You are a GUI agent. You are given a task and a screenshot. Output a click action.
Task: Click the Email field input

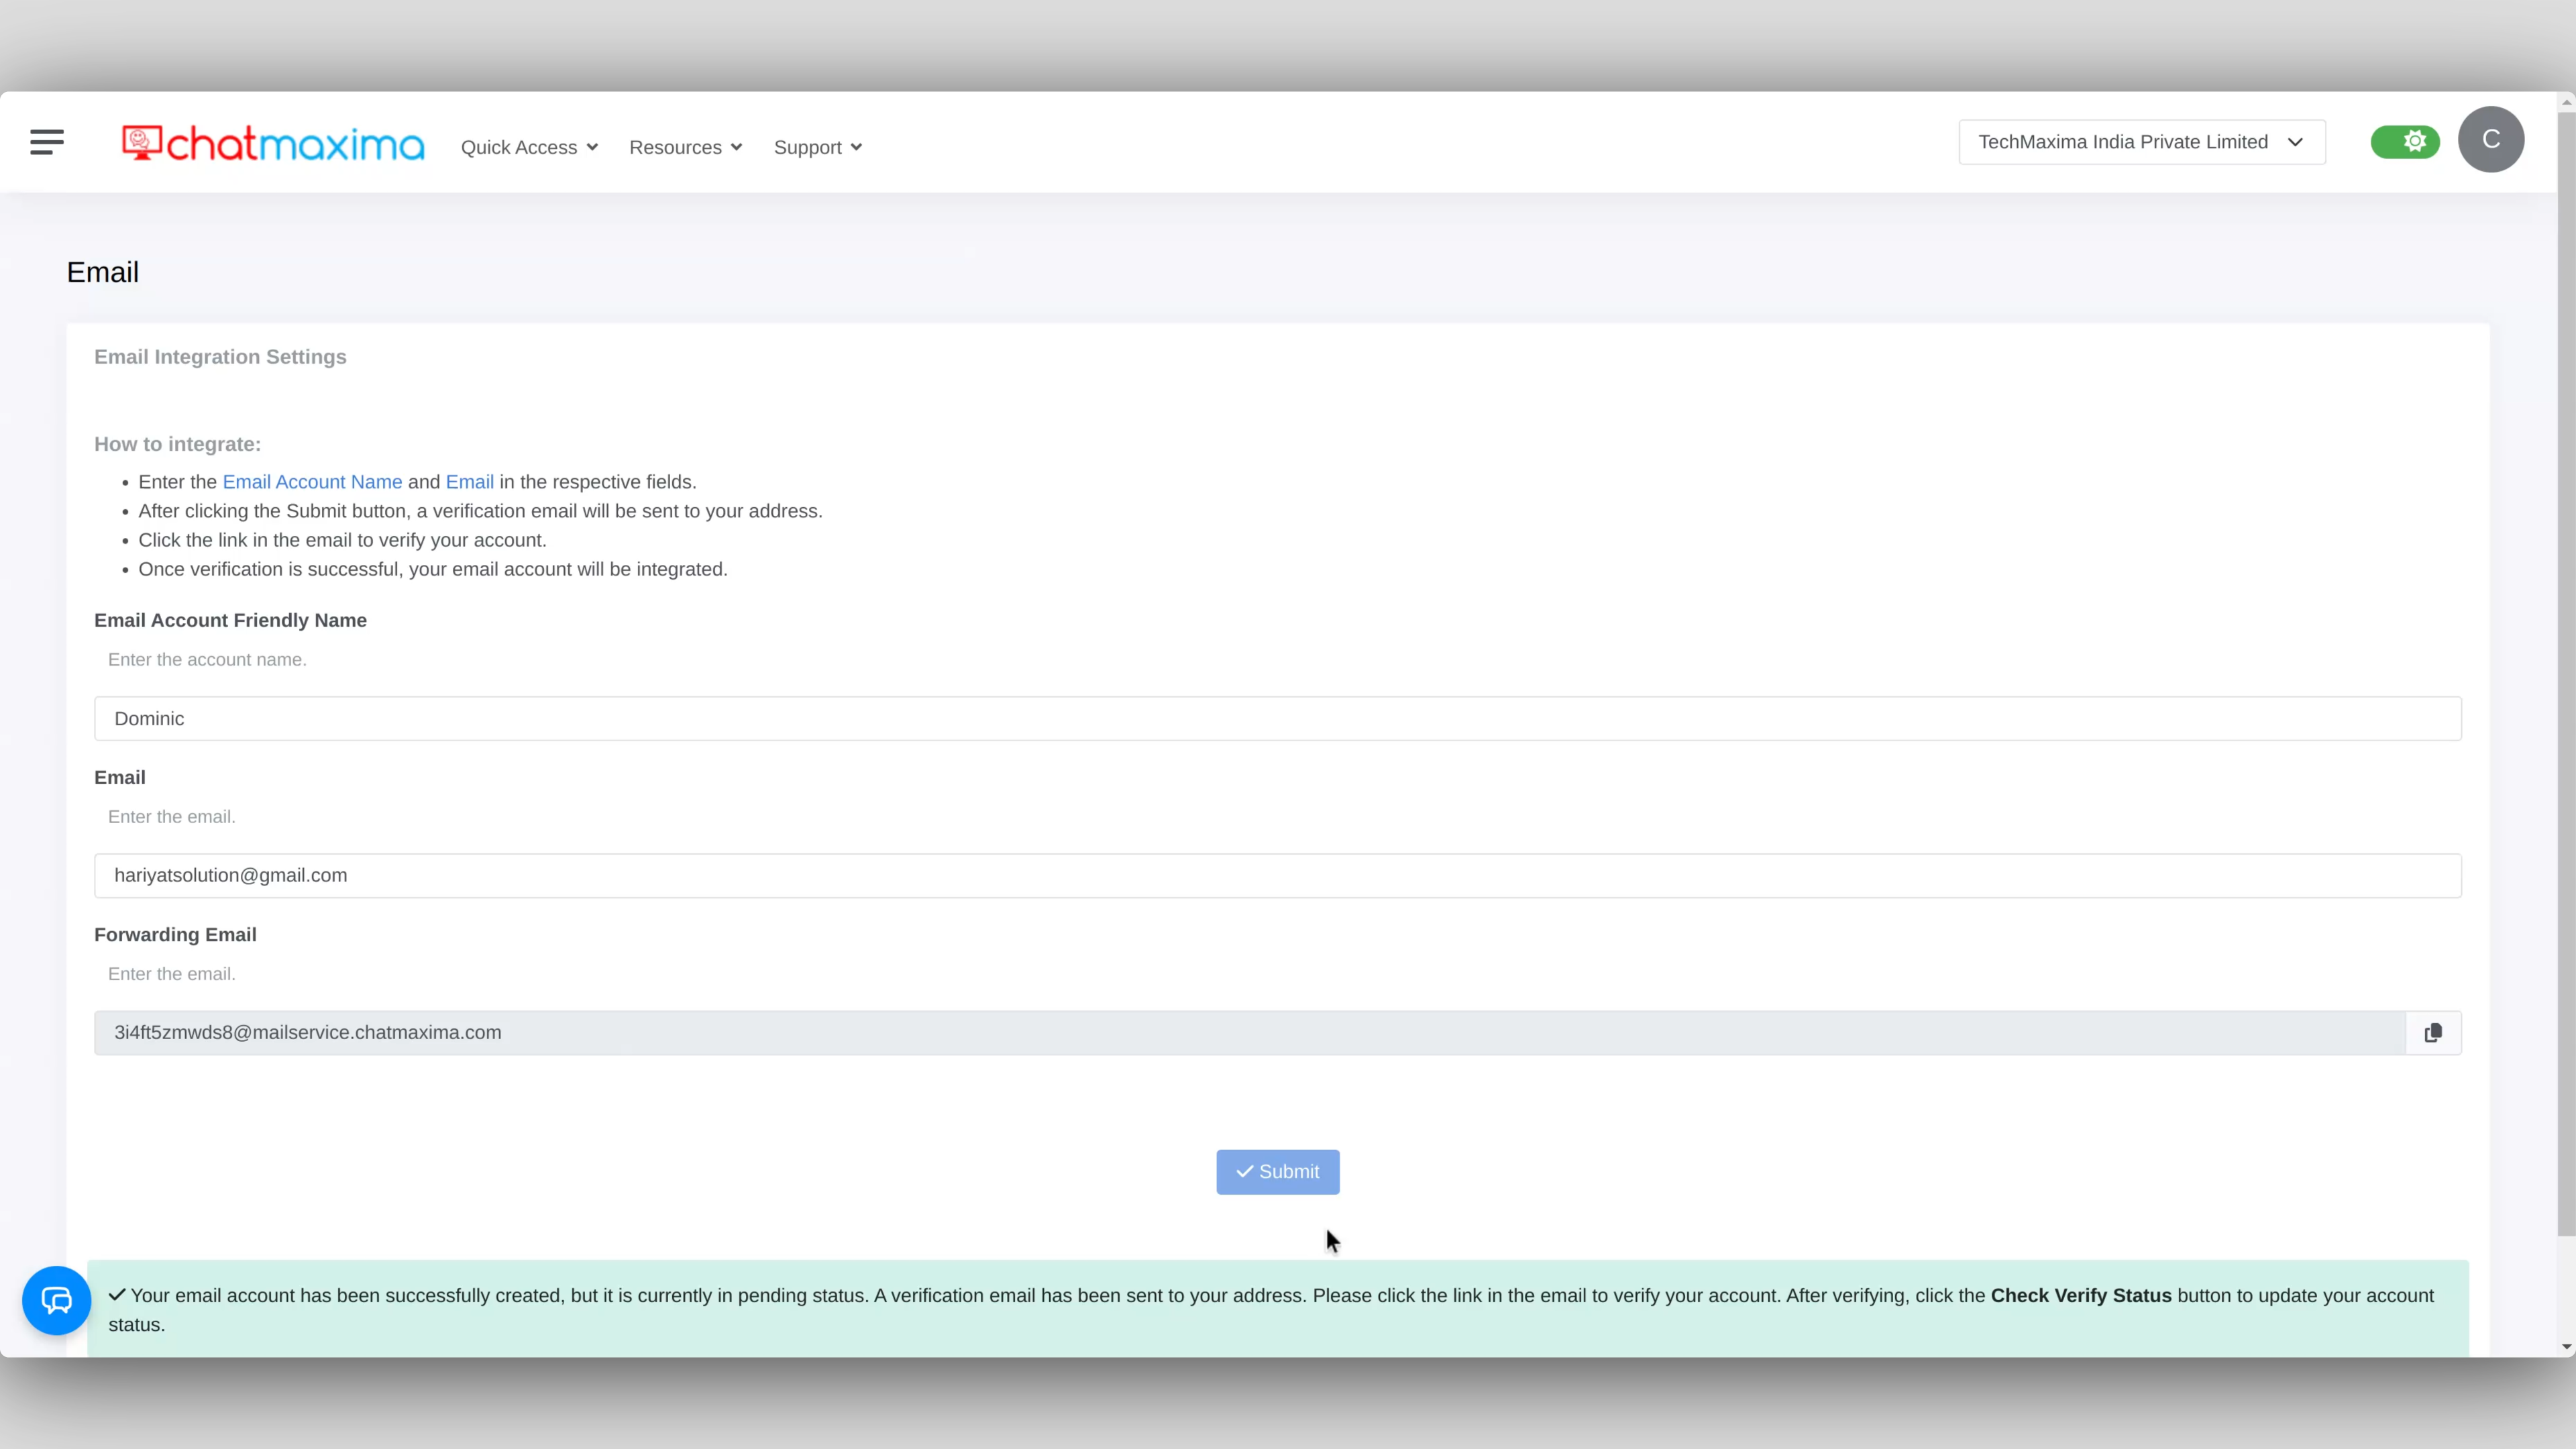point(1277,874)
